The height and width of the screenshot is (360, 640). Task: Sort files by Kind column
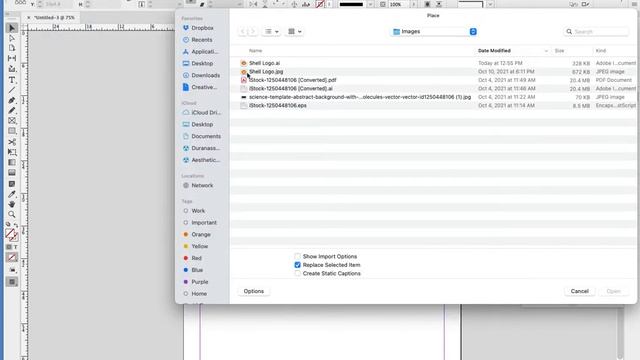click(601, 51)
